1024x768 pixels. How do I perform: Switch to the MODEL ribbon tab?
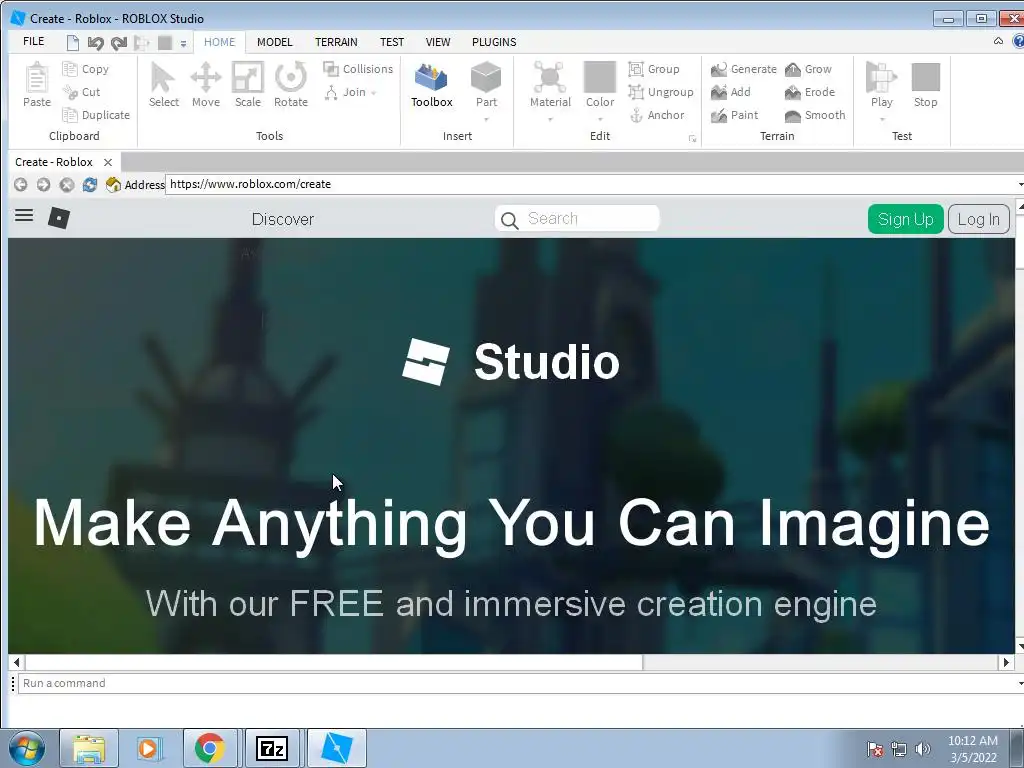pos(274,42)
